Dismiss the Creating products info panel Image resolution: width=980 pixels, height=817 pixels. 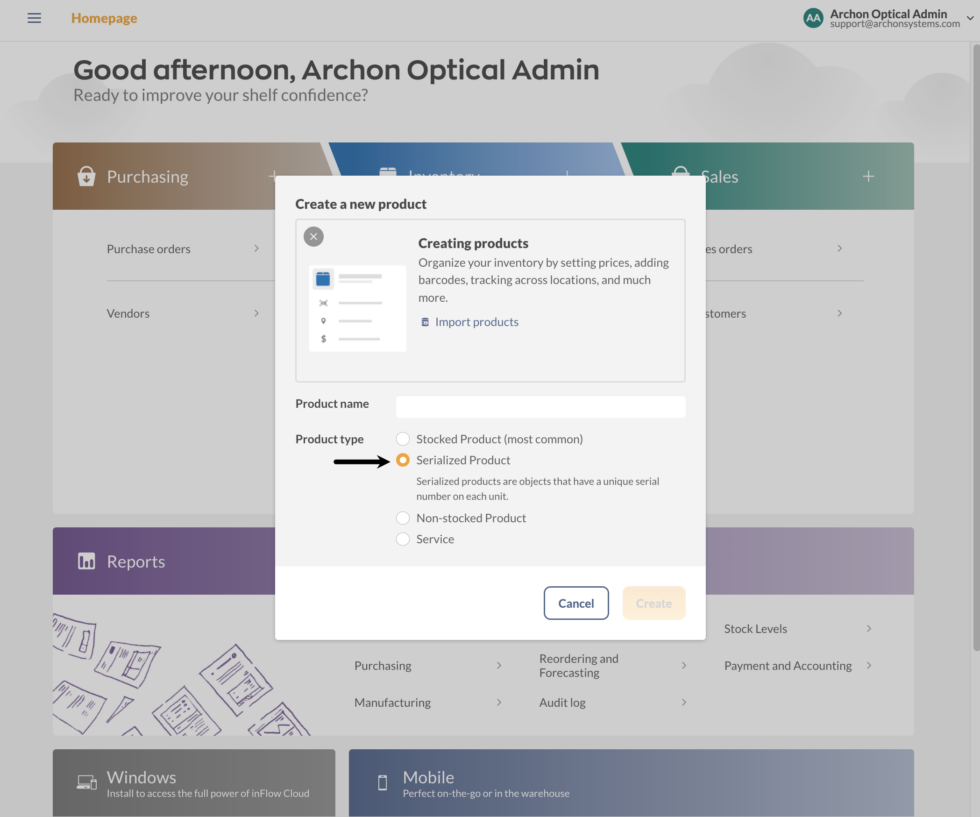[x=314, y=237]
